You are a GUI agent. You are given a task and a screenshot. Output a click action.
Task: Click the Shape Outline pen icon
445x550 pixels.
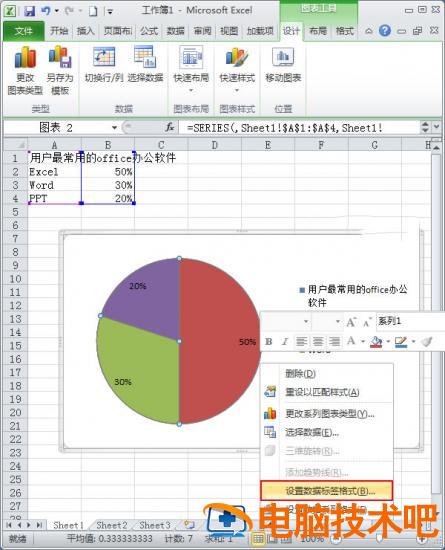click(401, 342)
